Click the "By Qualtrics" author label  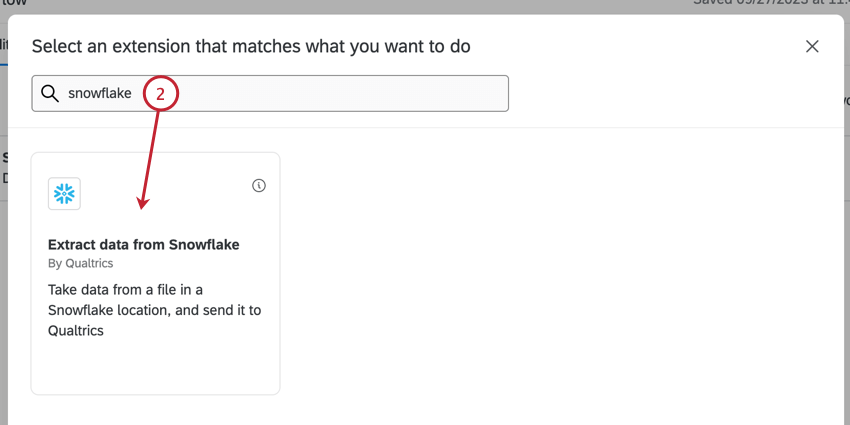click(81, 263)
